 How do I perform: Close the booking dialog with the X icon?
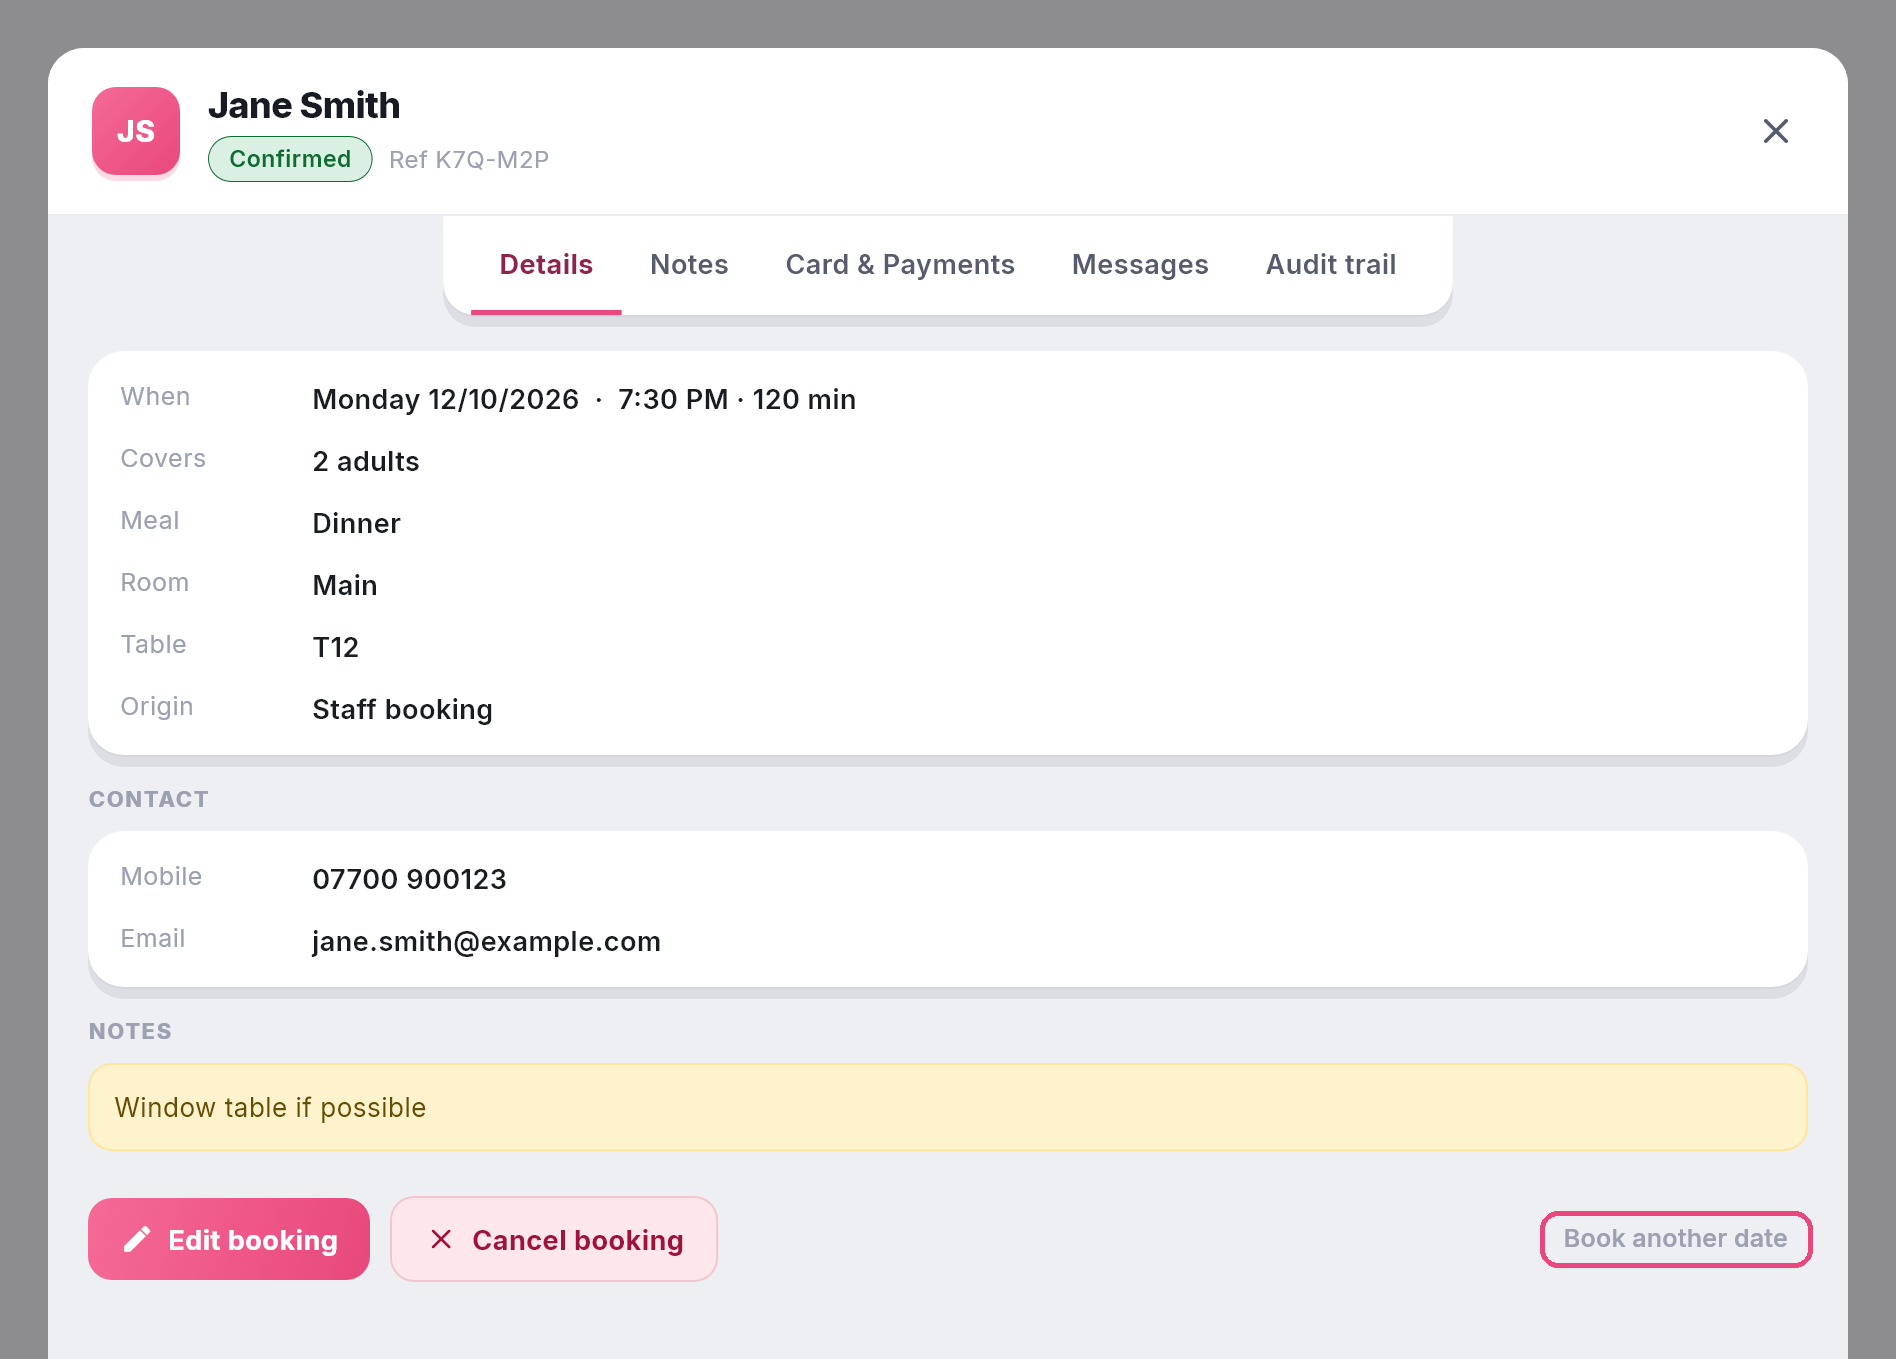pos(1775,131)
